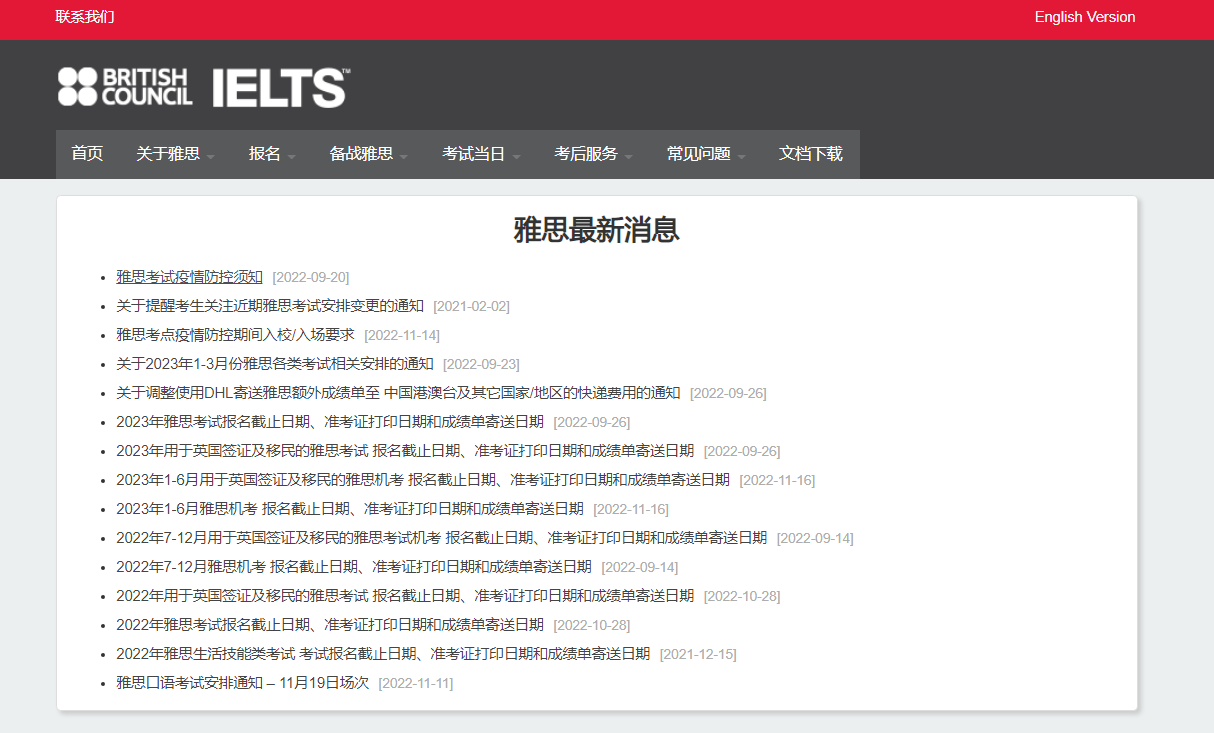The width and height of the screenshot is (1214, 733).
Task: Open 2023年1-6月用于英国签证及移民的雅思机考 link
Action: (423, 480)
